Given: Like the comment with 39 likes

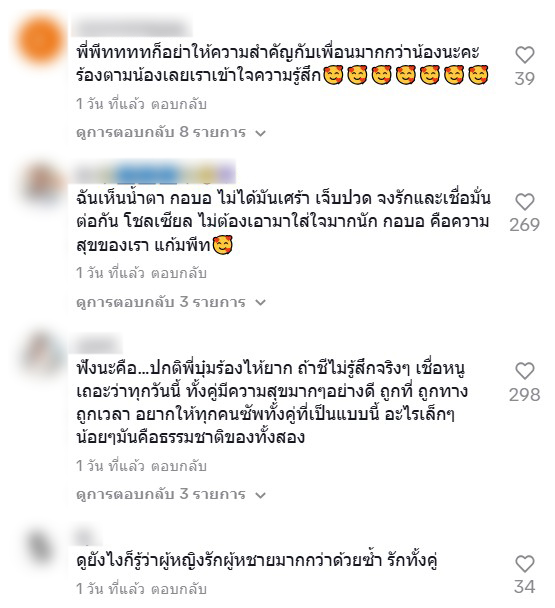Looking at the screenshot, I should [x=525, y=55].
